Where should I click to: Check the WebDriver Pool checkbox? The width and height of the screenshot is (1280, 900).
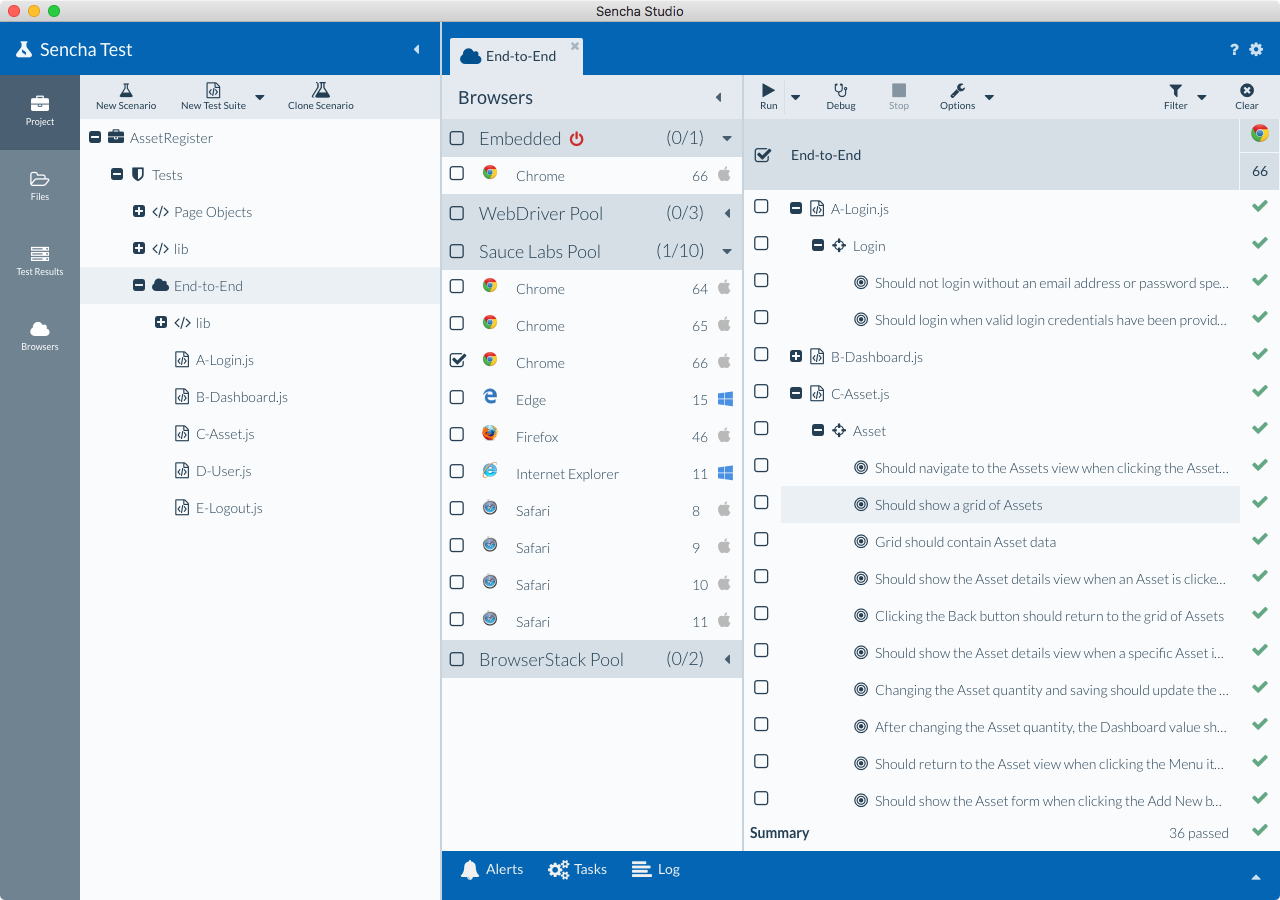pos(457,213)
